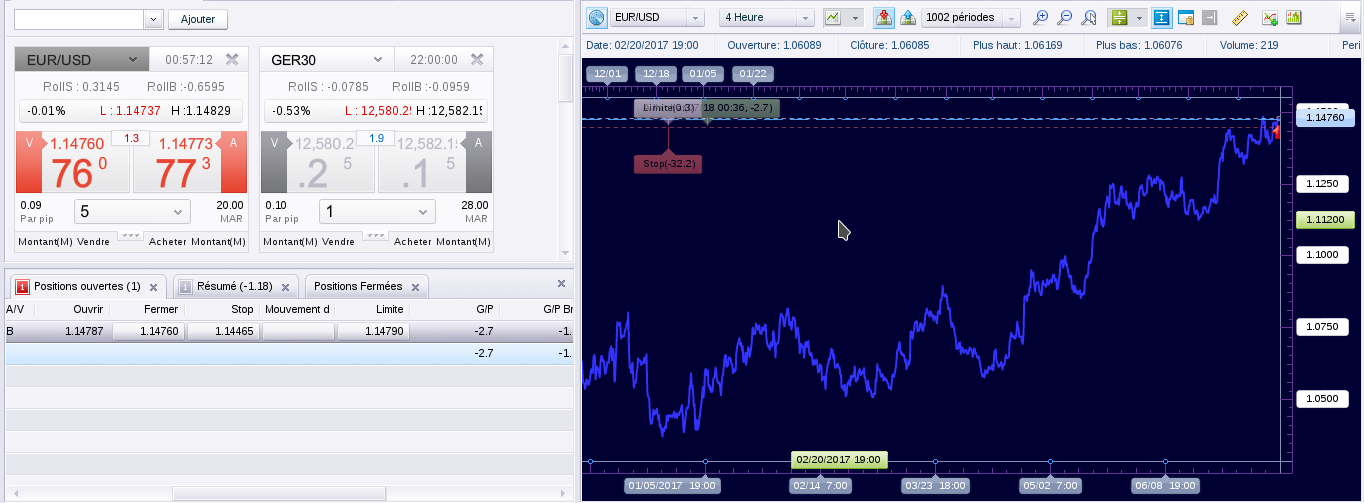Close the EUR/USD rate tile

tap(233, 60)
